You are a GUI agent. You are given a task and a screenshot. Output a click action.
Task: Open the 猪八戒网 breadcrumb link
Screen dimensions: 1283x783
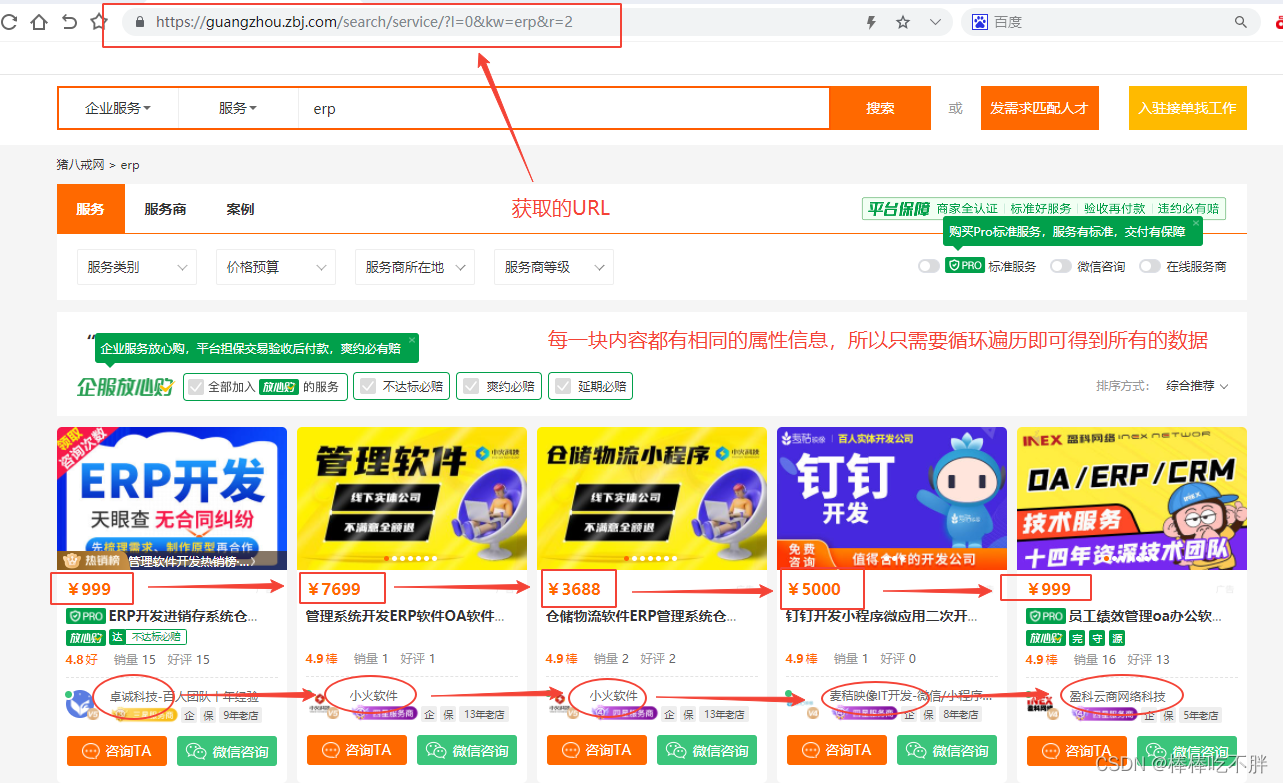tap(80, 165)
